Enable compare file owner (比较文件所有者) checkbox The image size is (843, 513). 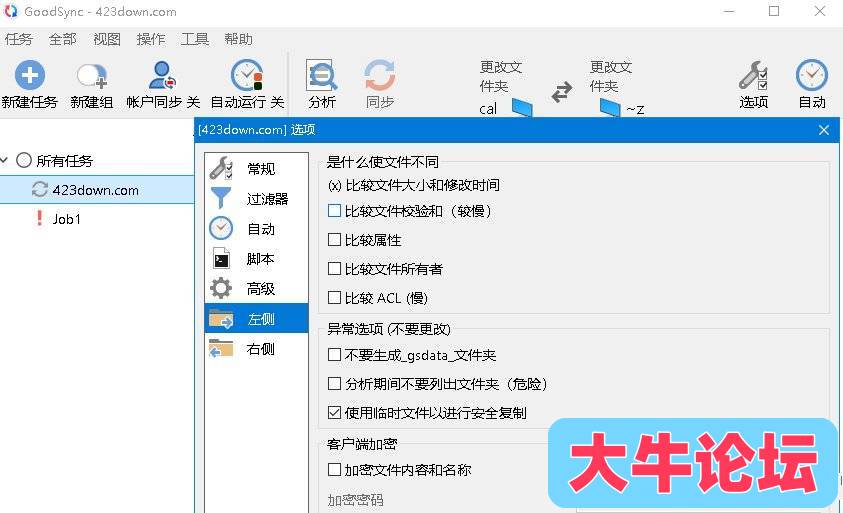(x=334, y=268)
